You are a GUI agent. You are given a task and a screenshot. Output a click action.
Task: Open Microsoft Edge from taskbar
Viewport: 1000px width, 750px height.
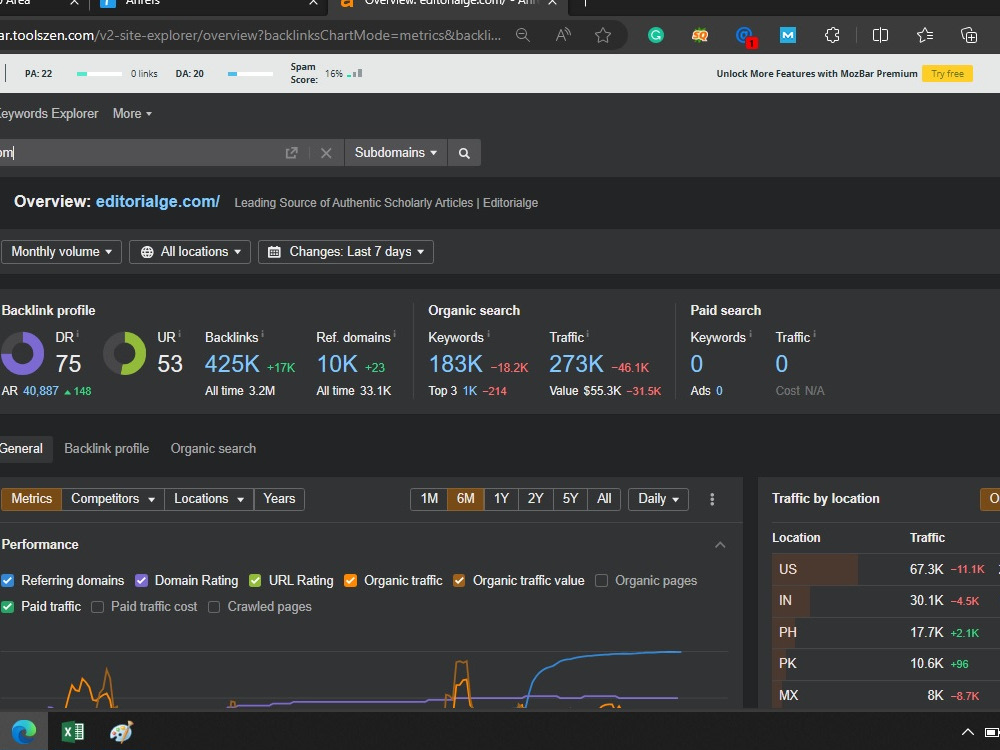[x=24, y=732]
